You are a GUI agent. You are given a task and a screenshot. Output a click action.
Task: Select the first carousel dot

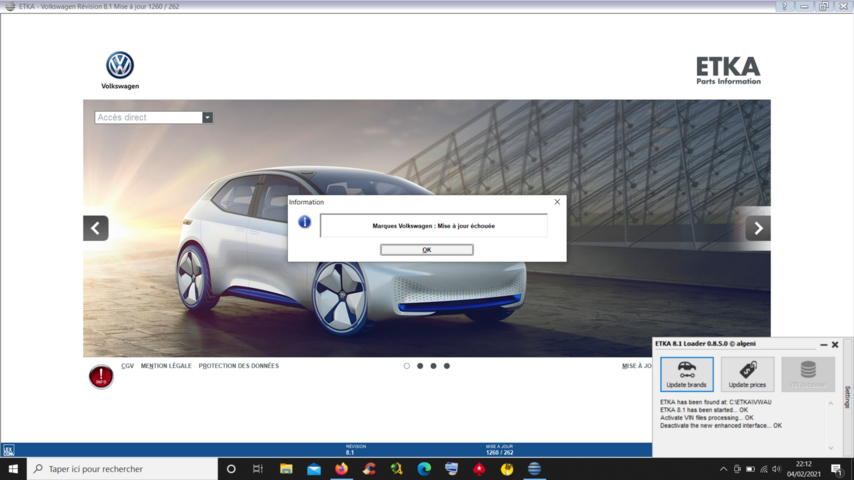click(x=406, y=366)
